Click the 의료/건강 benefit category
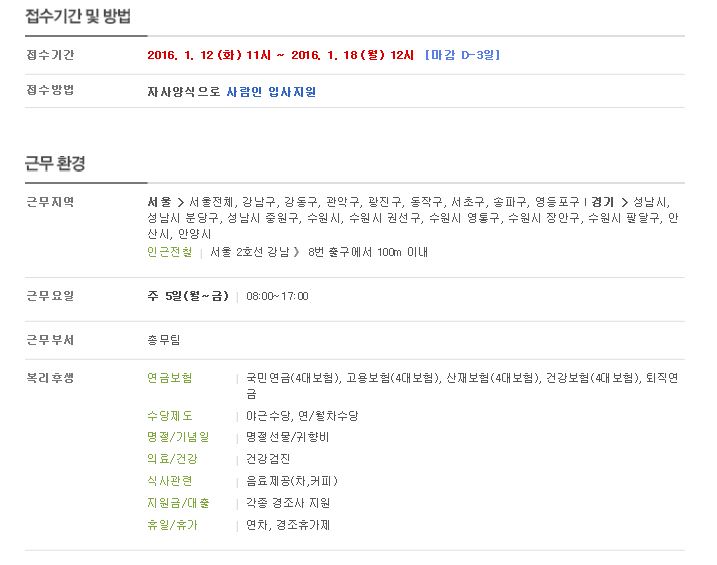 point(172,459)
